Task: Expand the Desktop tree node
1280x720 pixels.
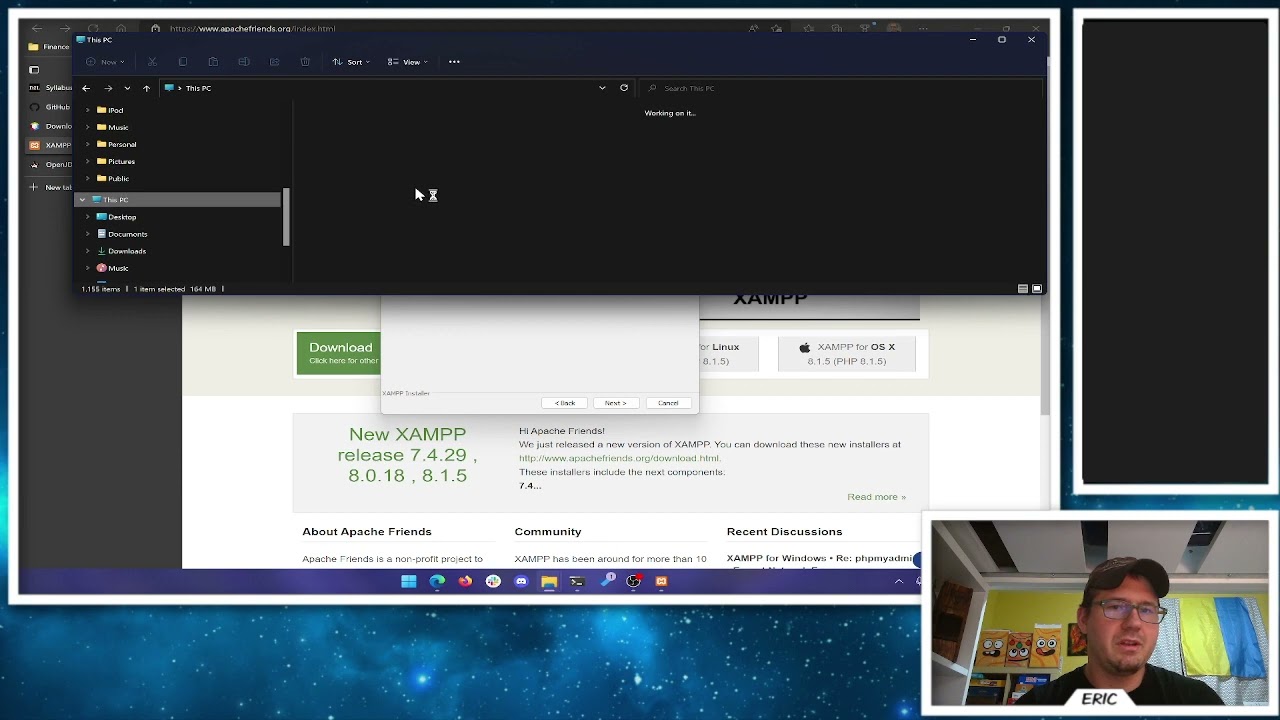Action: 88,217
